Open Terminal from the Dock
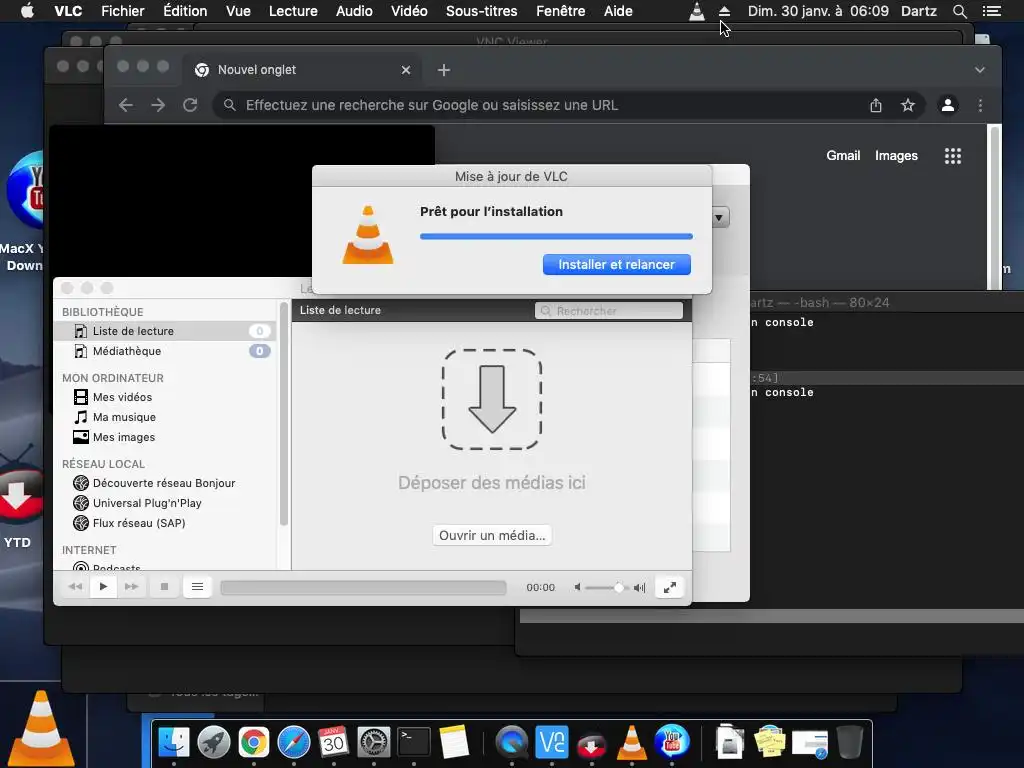 414,743
